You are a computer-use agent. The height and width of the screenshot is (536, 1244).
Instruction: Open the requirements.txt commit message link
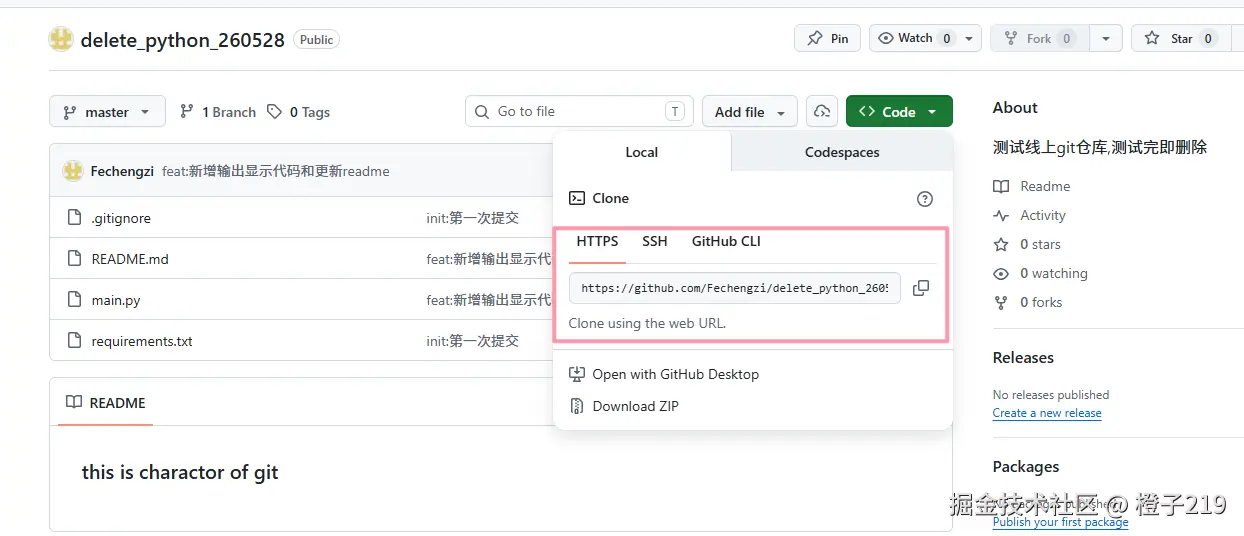(473, 341)
